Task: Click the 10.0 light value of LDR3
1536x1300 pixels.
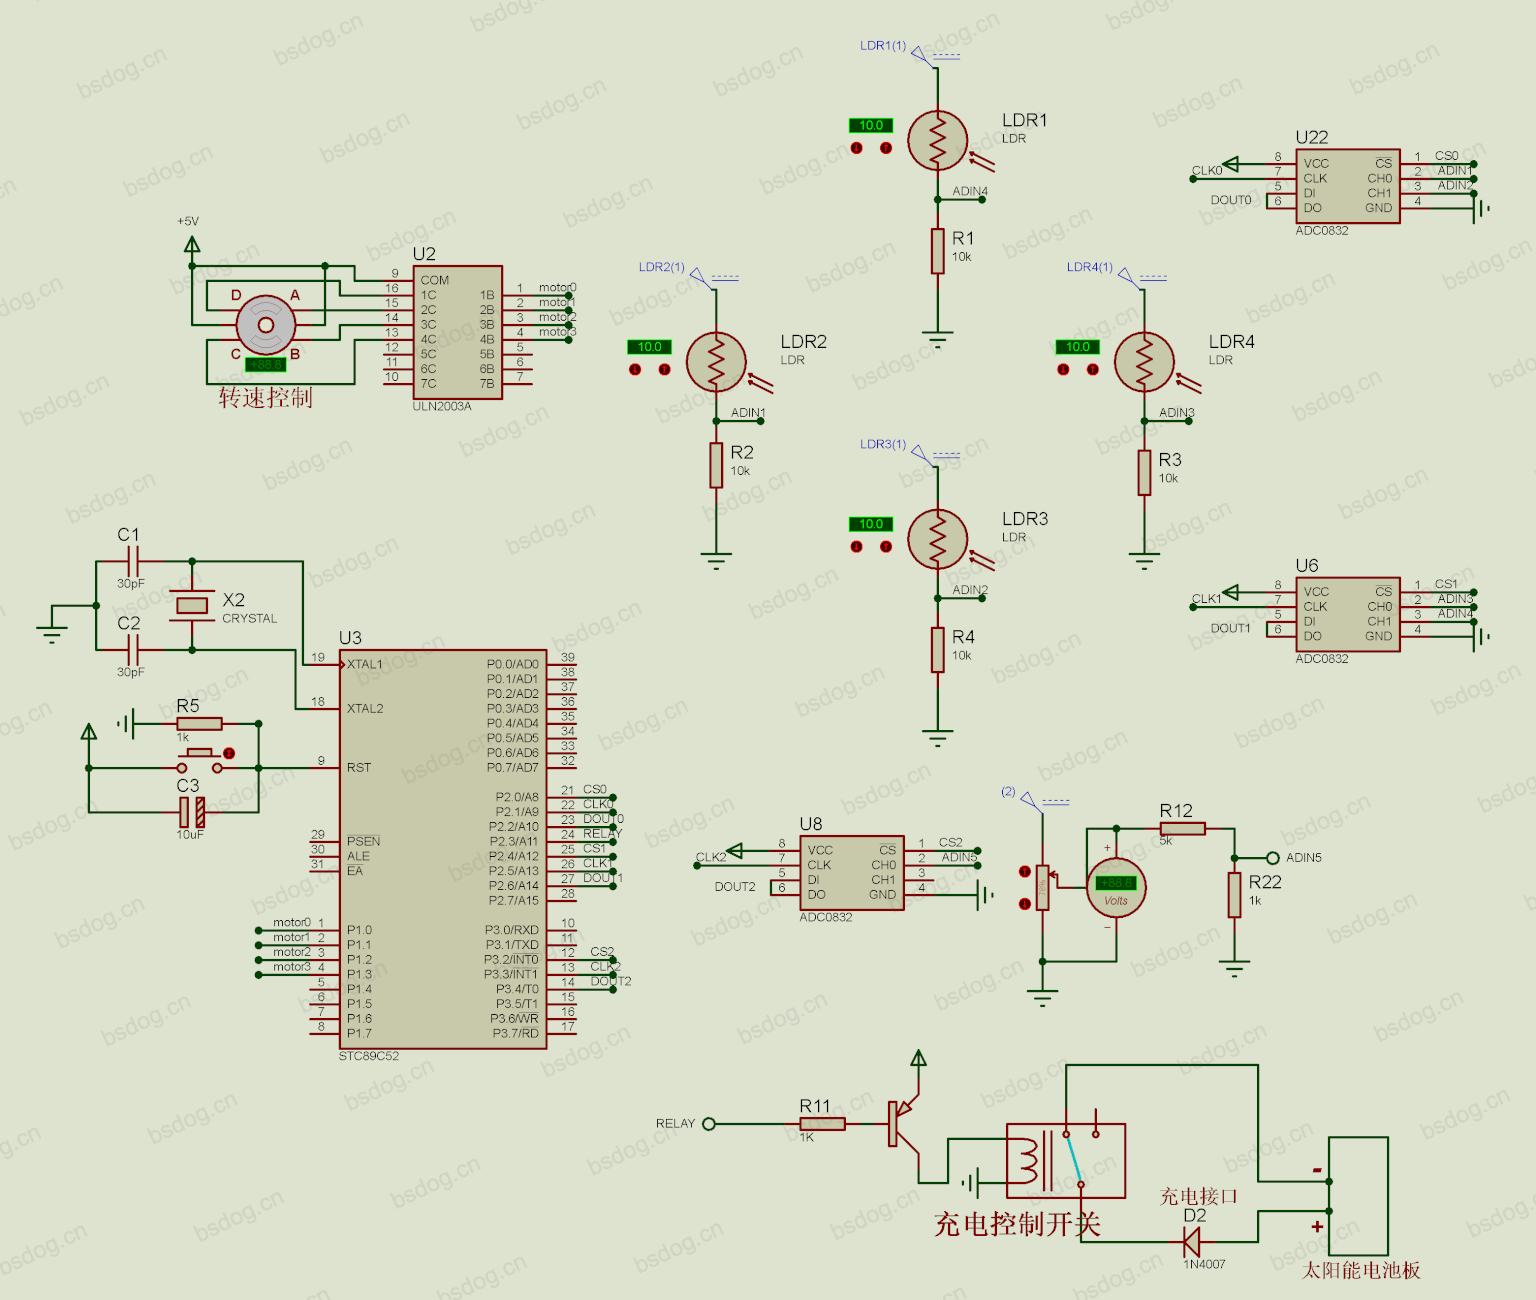Action: point(871,524)
